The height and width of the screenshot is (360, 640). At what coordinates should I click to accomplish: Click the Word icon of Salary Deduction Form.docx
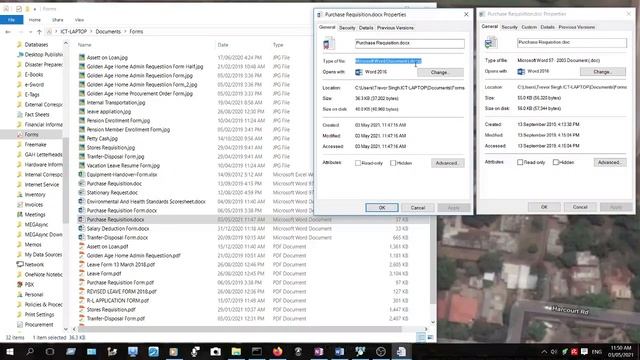pyautogui.click(x=82, y=229)
